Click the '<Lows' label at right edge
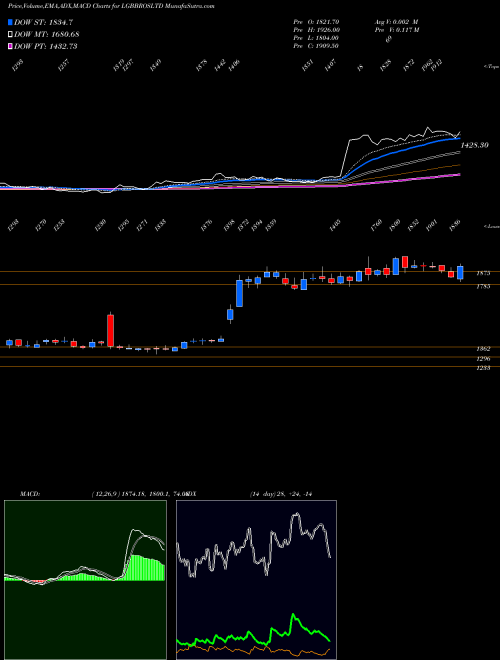500x660 pixels. pos(491,226)
